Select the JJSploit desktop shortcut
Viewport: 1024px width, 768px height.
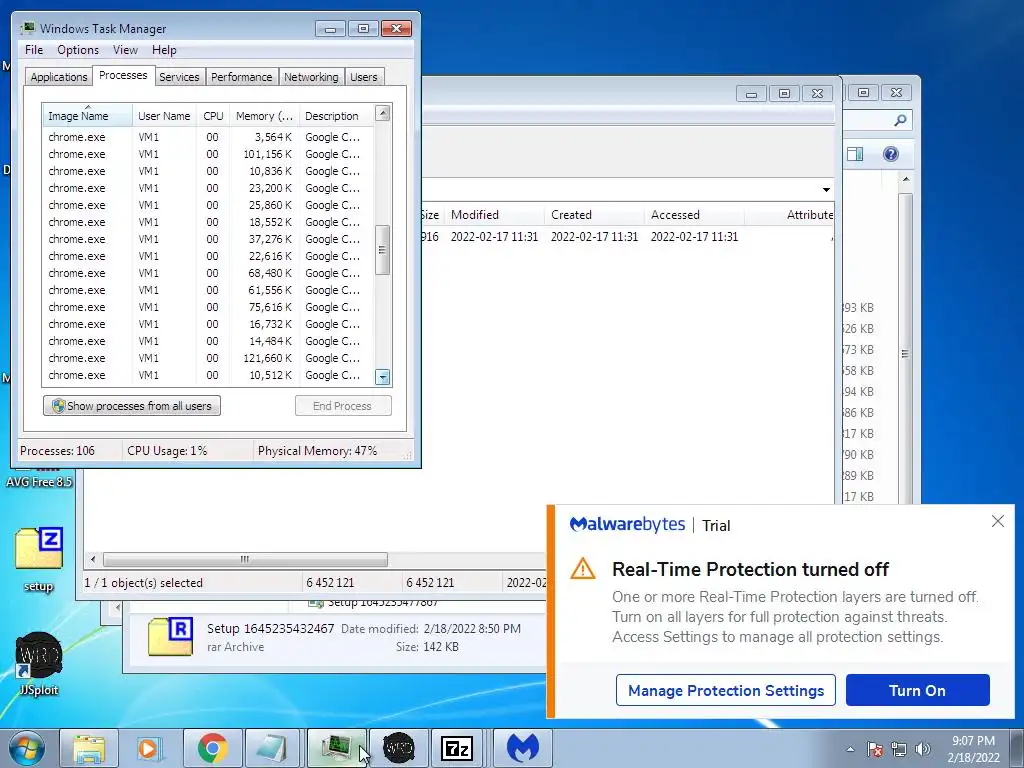[39, 663]
